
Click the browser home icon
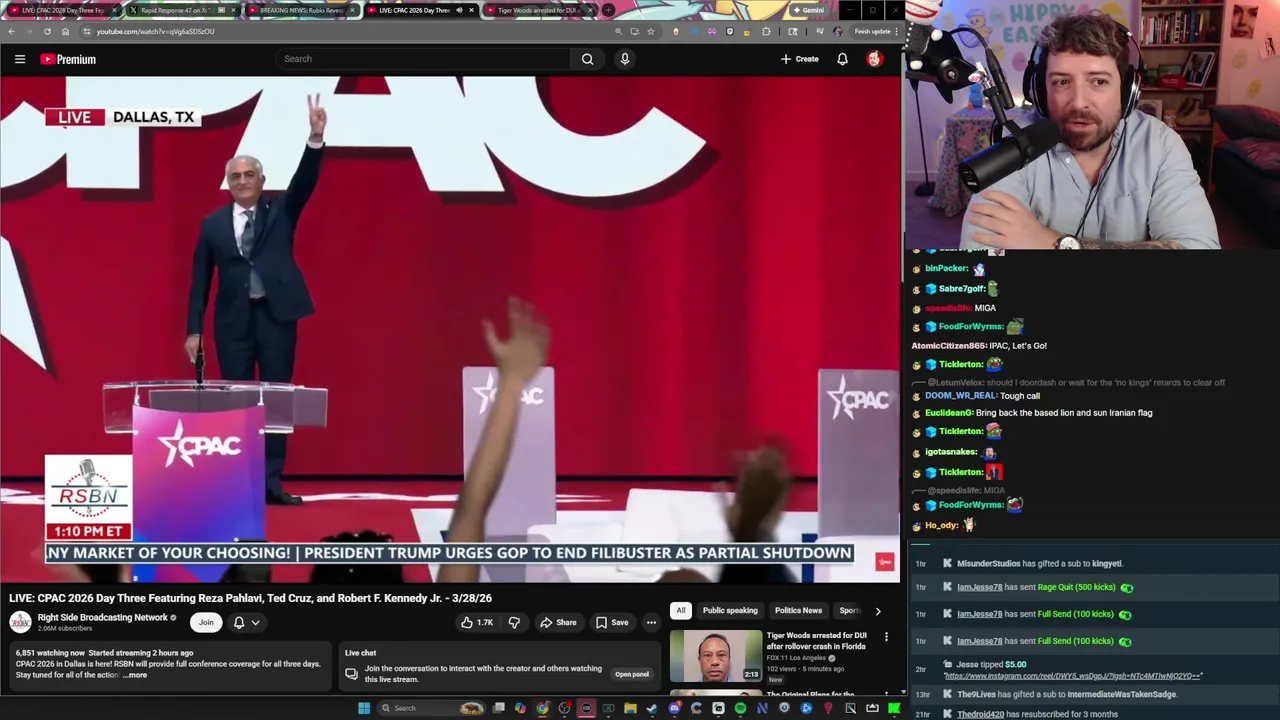pyautogui.click(x=65, y=31)
